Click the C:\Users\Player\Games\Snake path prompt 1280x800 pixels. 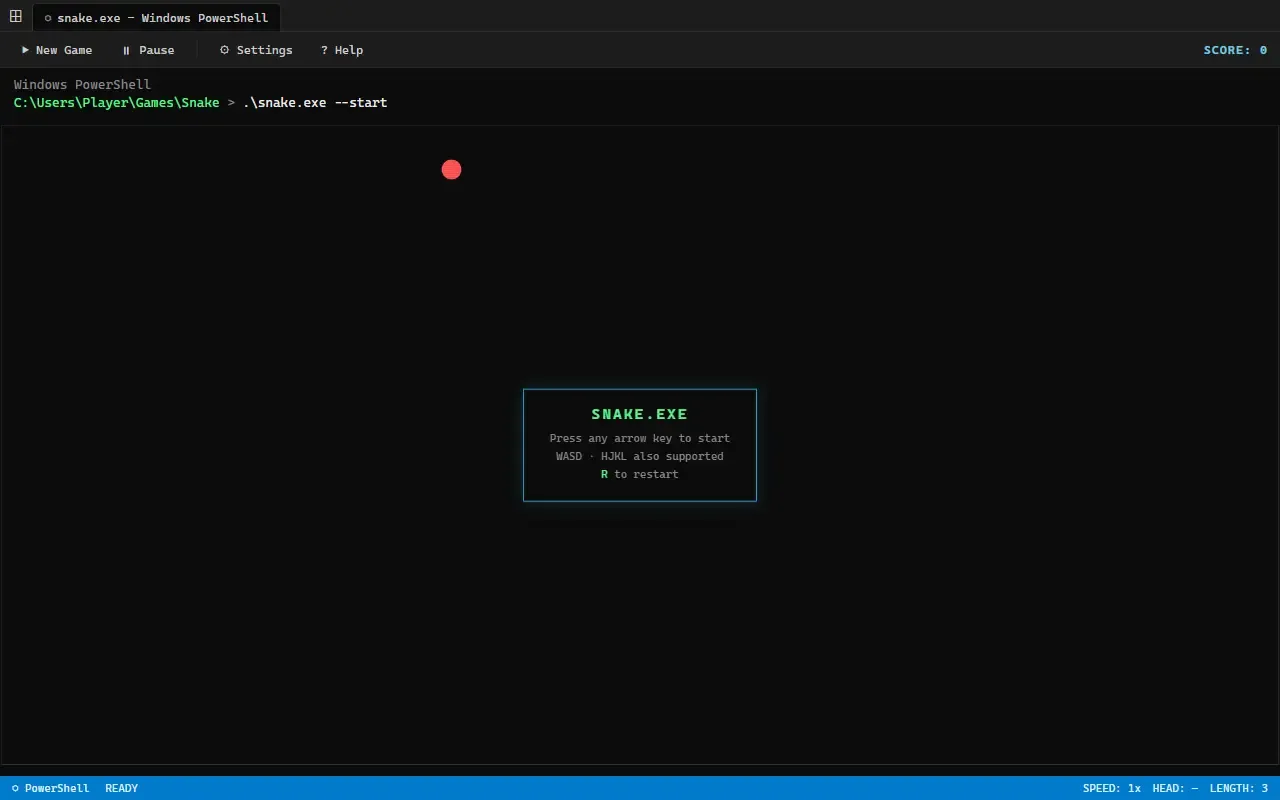[116, 103]
